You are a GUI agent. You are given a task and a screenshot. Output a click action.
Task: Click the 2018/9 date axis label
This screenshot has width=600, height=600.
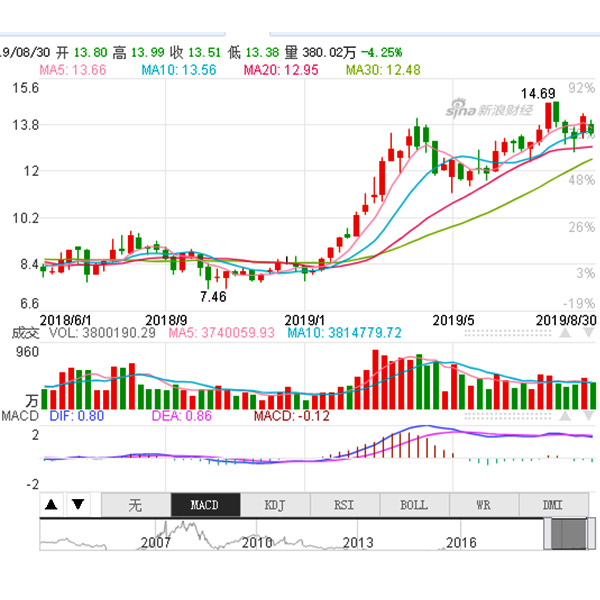click(x=166, y=320)
